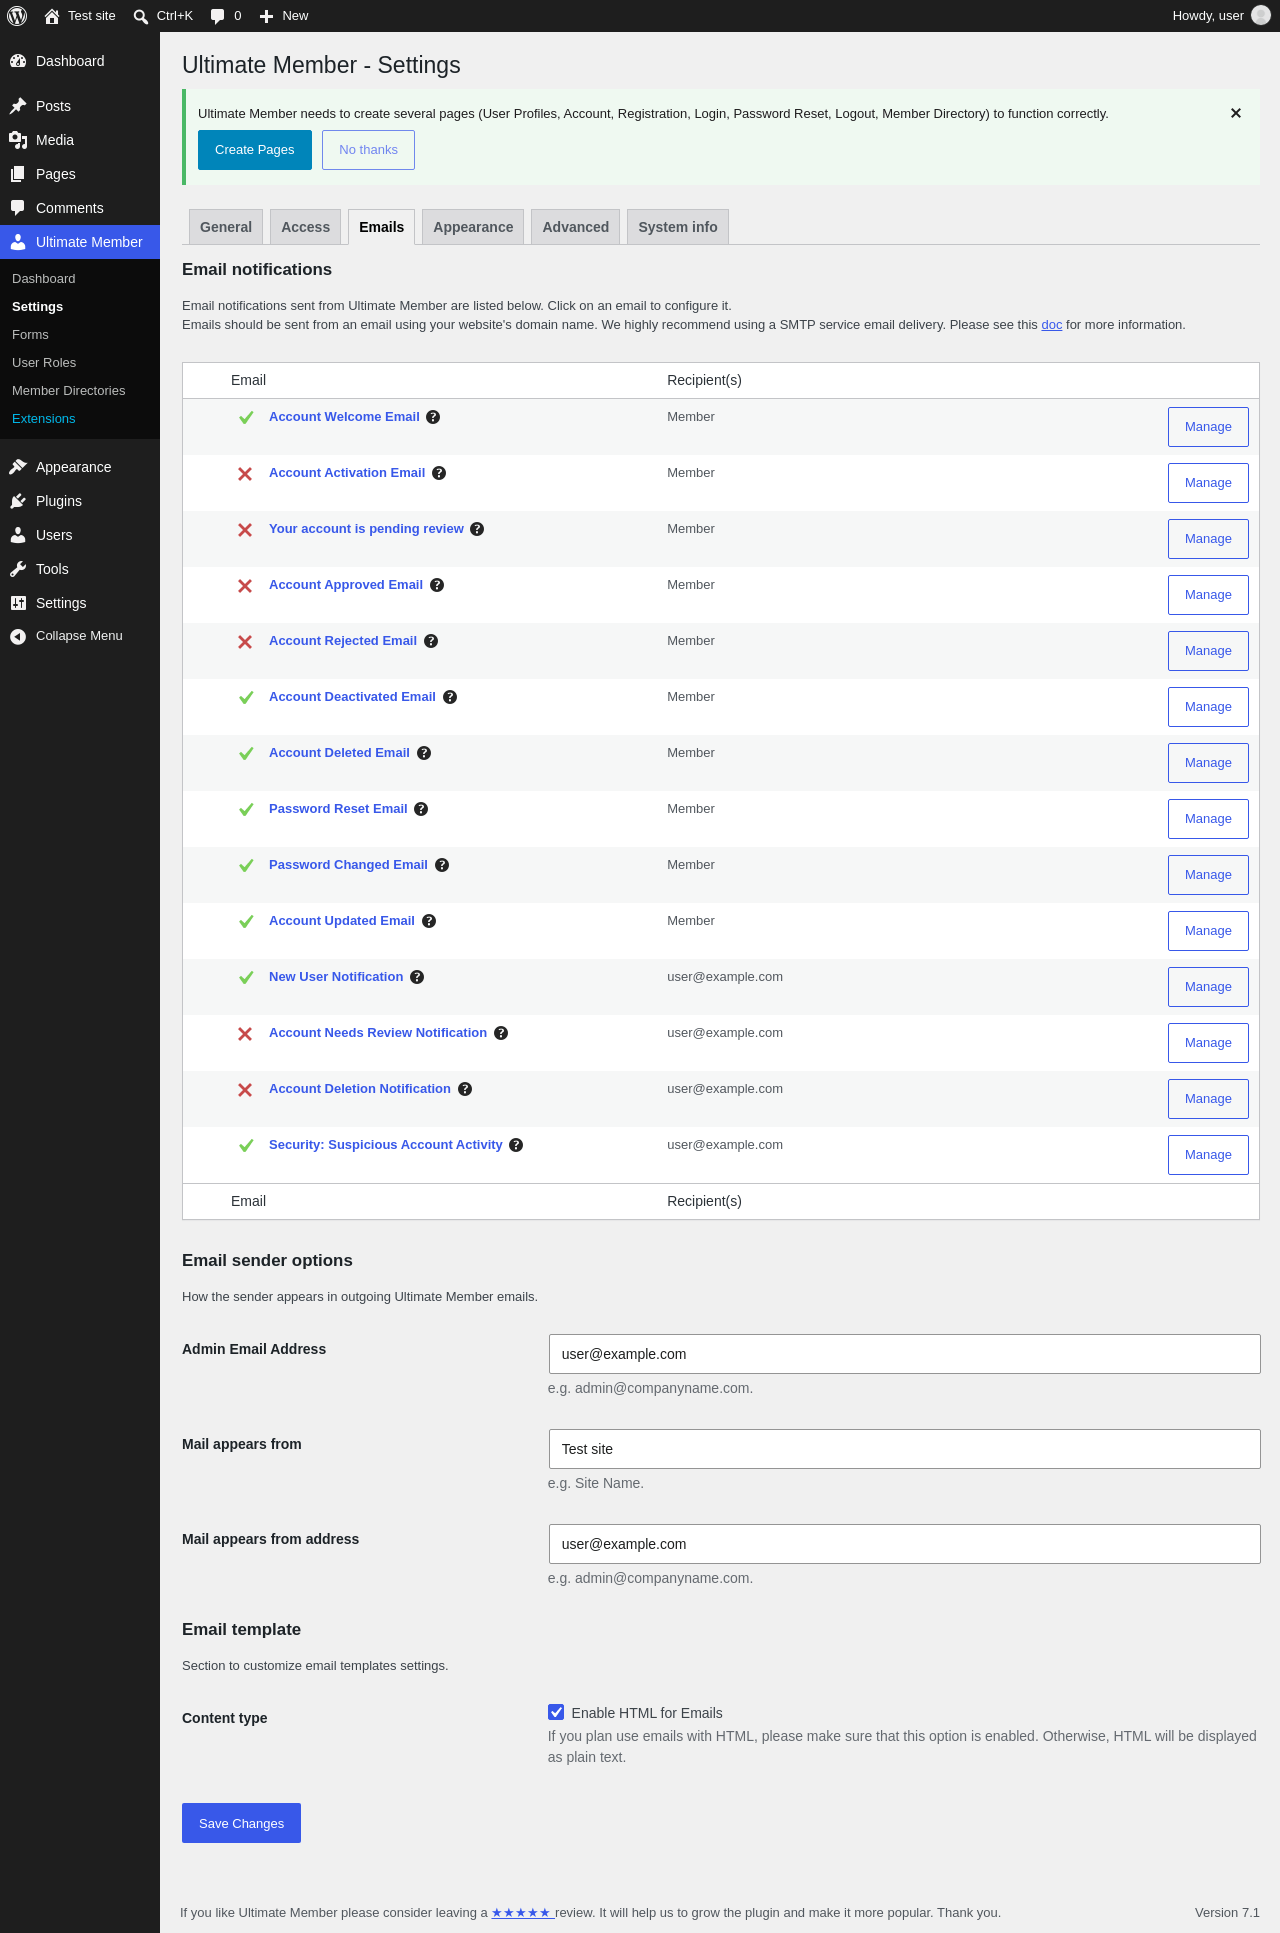Click help icon beside Account Approved Email

437,585
